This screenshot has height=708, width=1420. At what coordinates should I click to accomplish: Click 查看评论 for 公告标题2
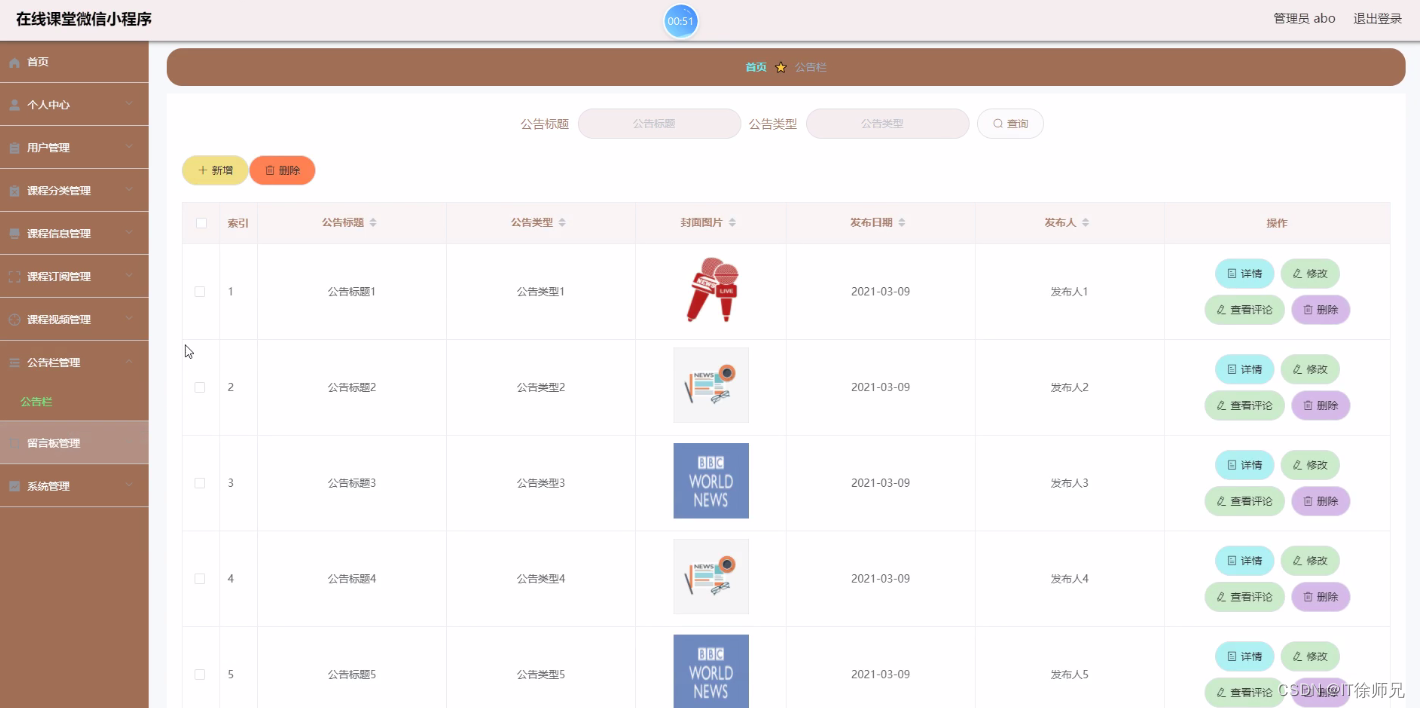[x=1244, y=406]
